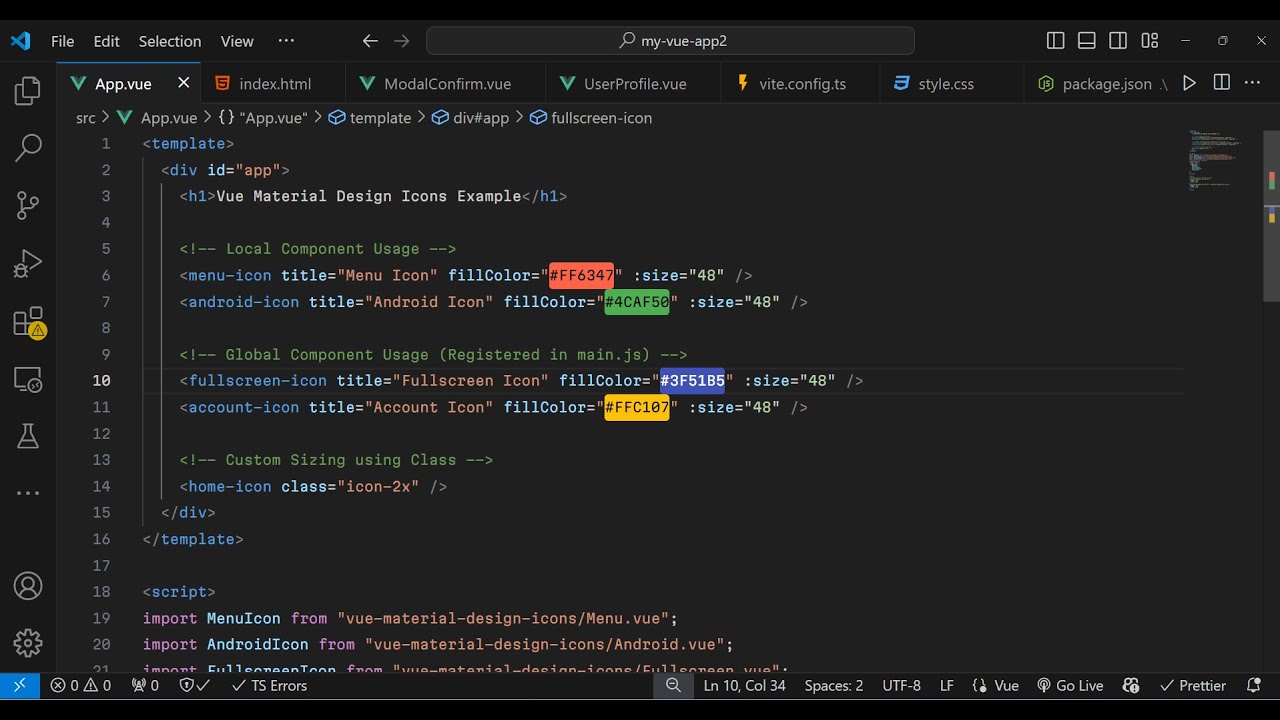The height and width of the screenshot is (720, 1280).
Task: Switch to the package.json tab
Action: click(1097, 84)
